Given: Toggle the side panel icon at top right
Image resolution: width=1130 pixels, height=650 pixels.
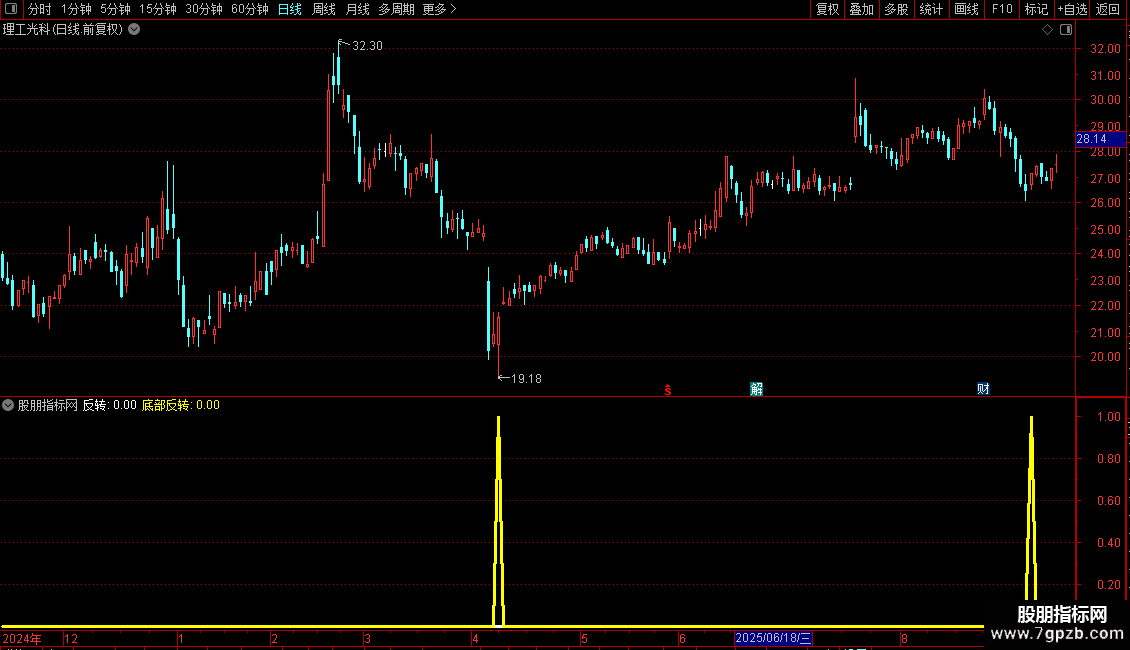Looking at the screenshot, I should tap(1066, 30).
